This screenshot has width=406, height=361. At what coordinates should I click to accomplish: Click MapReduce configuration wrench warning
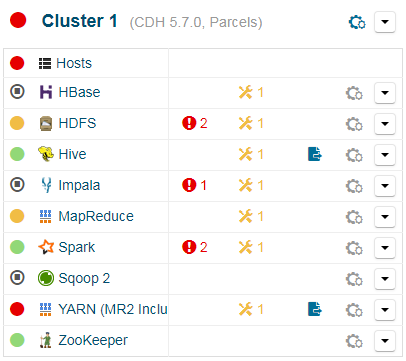pos(246,216)
